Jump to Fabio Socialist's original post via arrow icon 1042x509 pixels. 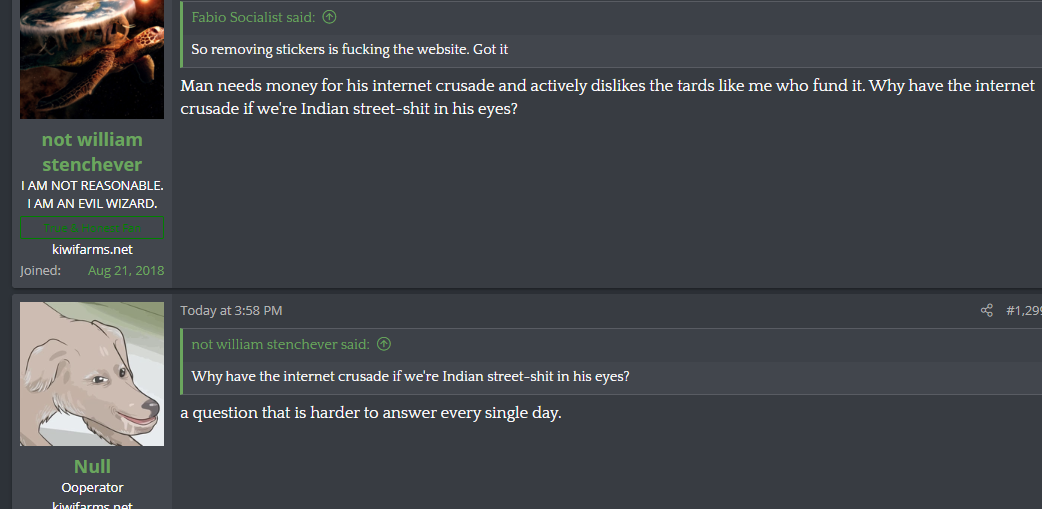tap(329, 17)
